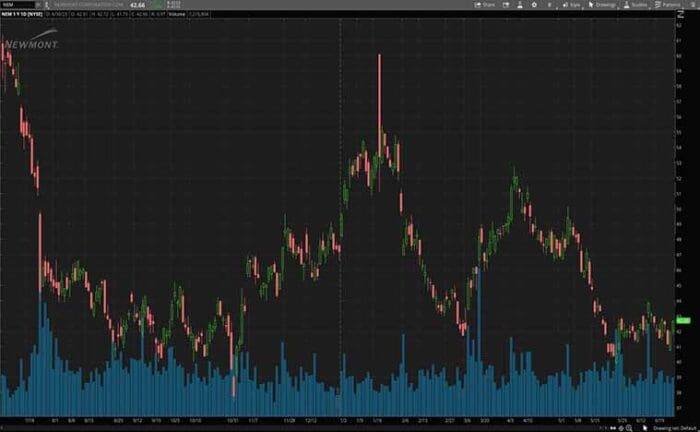Click the flask icon in the toolbar
This screenshot has width=700, height=432.
(x=520, y=5)
